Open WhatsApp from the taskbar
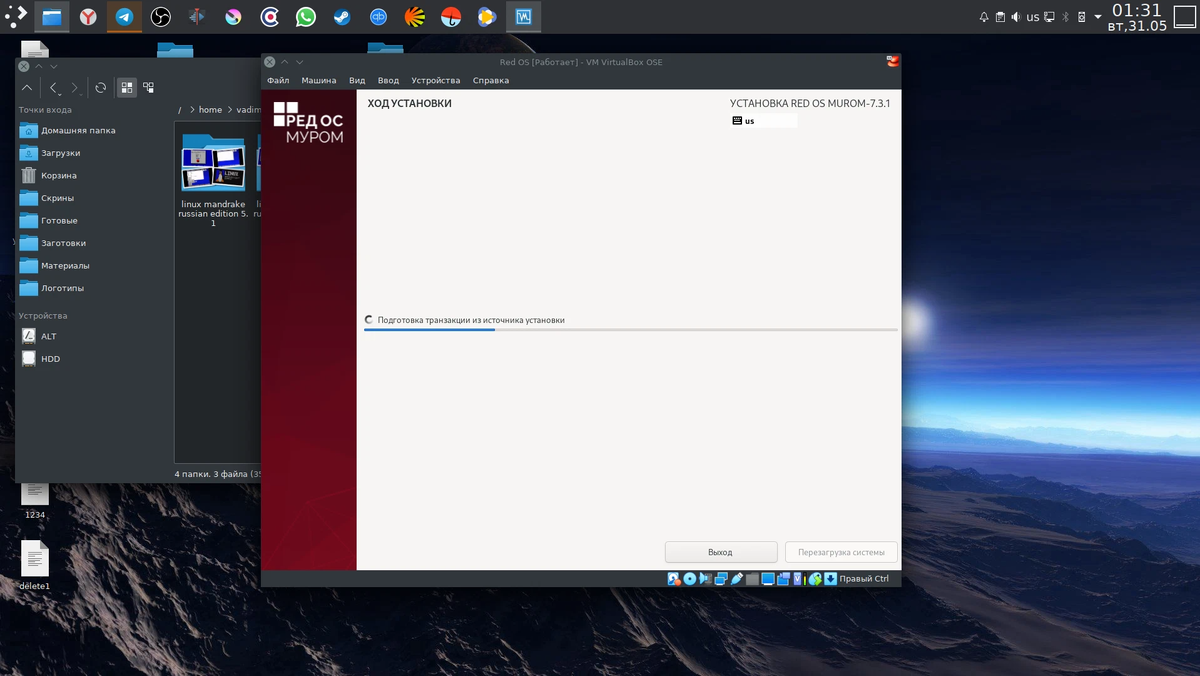This screenshot has width=1200, height=676. (306, 17)
